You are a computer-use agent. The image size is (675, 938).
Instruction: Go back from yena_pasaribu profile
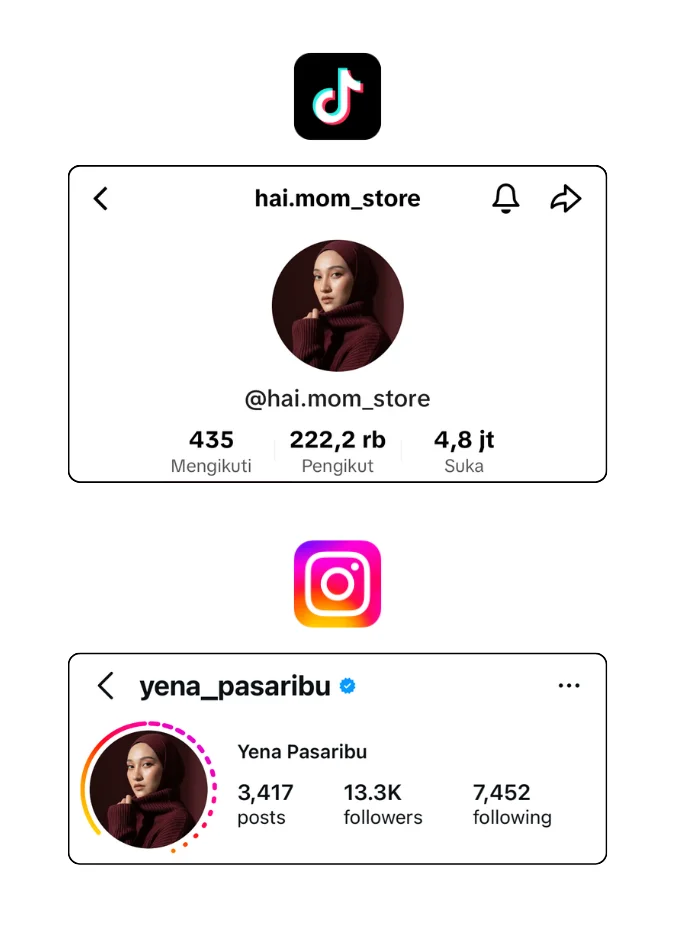105,686
